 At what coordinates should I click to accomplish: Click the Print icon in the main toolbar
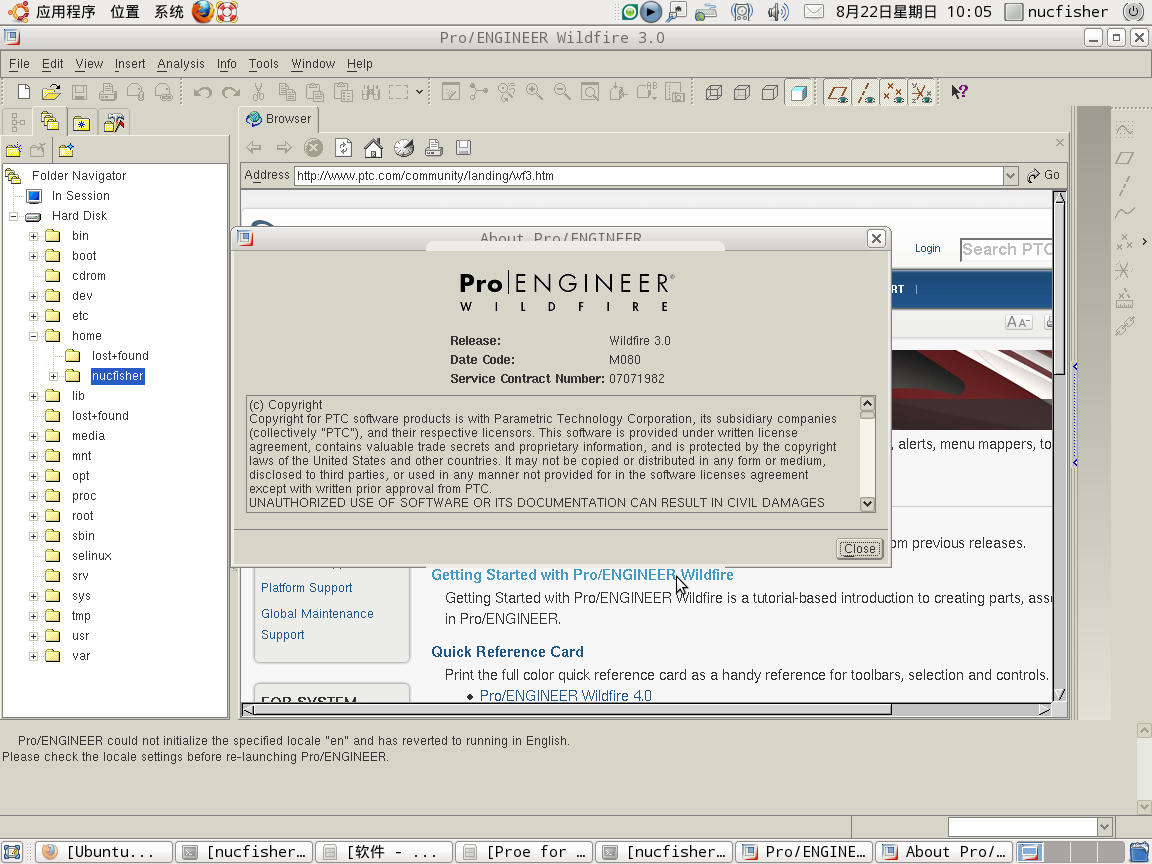coord(107,92)
